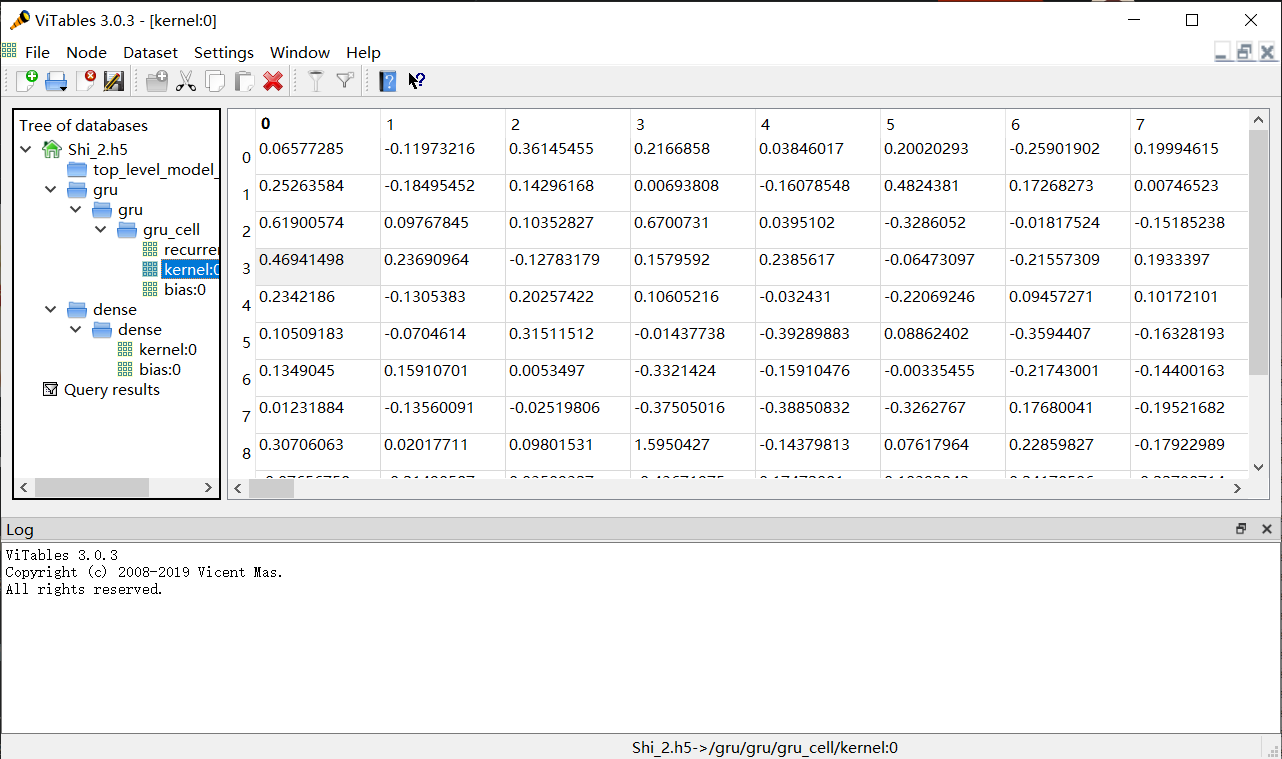Select bias:0 under gru_cell
The width and height of the screenshot is (1282, 759).
pyautogui.click(x=185, y=290)
